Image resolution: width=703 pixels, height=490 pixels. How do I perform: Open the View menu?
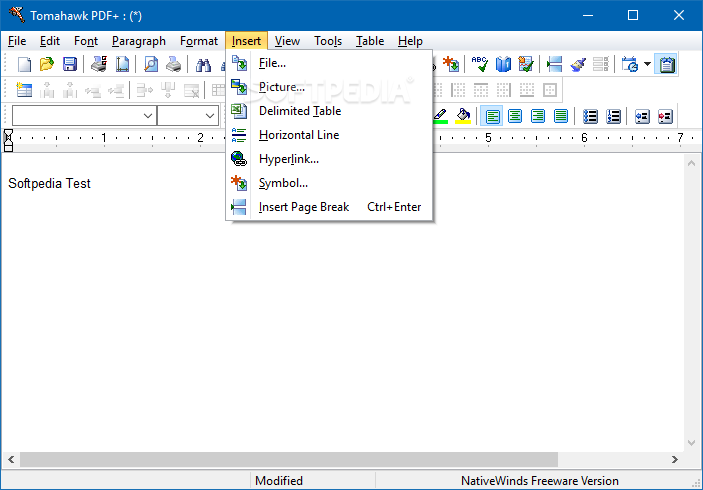(287, 41)
